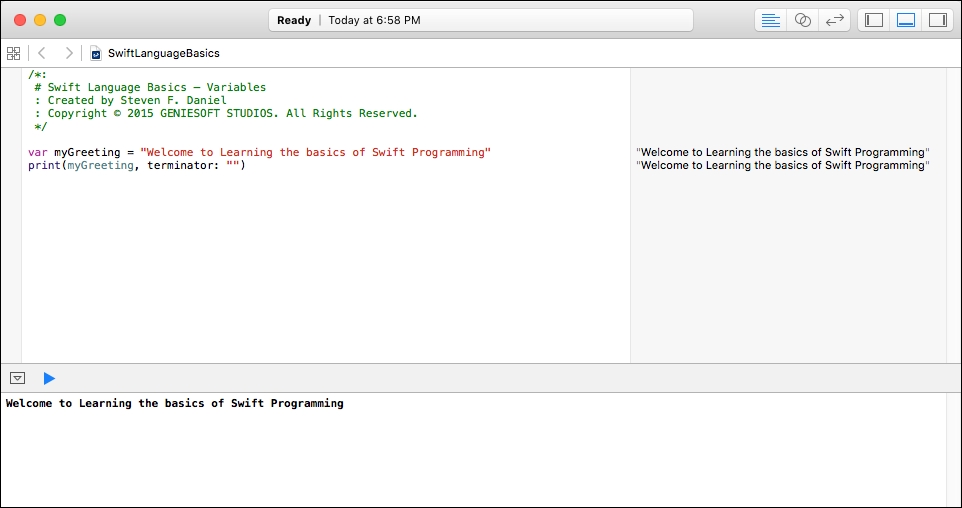Run the playground with the blue play button
Screen dimensions: 962x508
click(49, 379)
